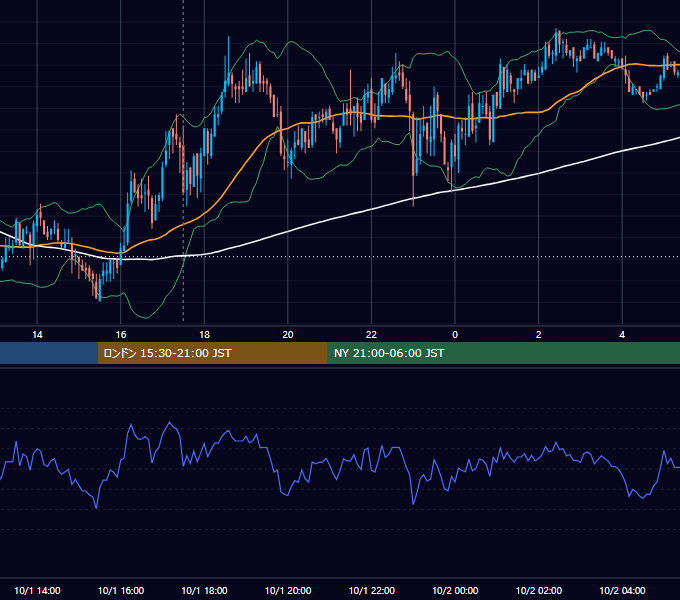Image resolution: width=680 pixels, height=600 pixels.
Task: Click the 20 hour label on the price chart axis
Action: (288, 335)
